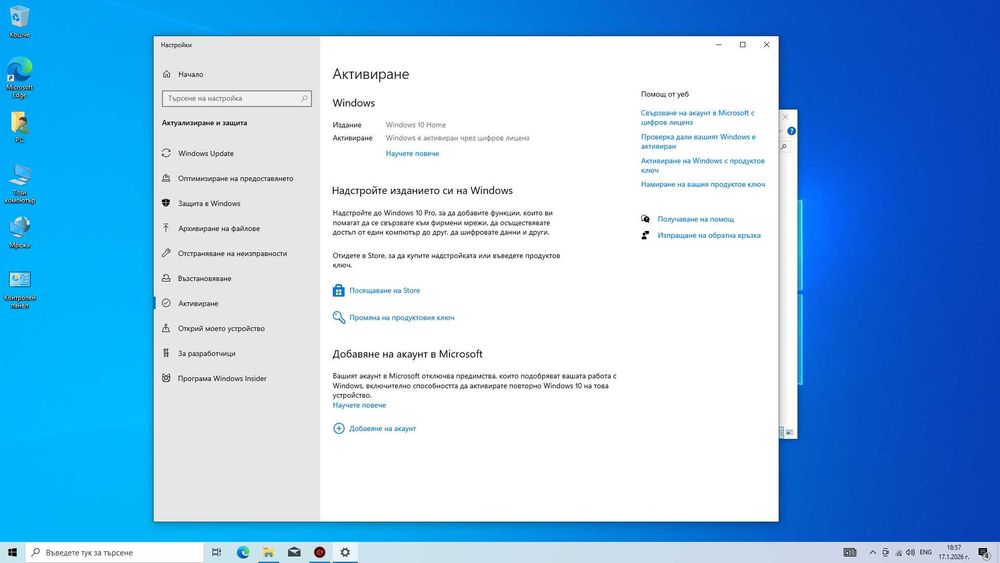Click the Settings gear on taskbar

click(x=345, y=552)
